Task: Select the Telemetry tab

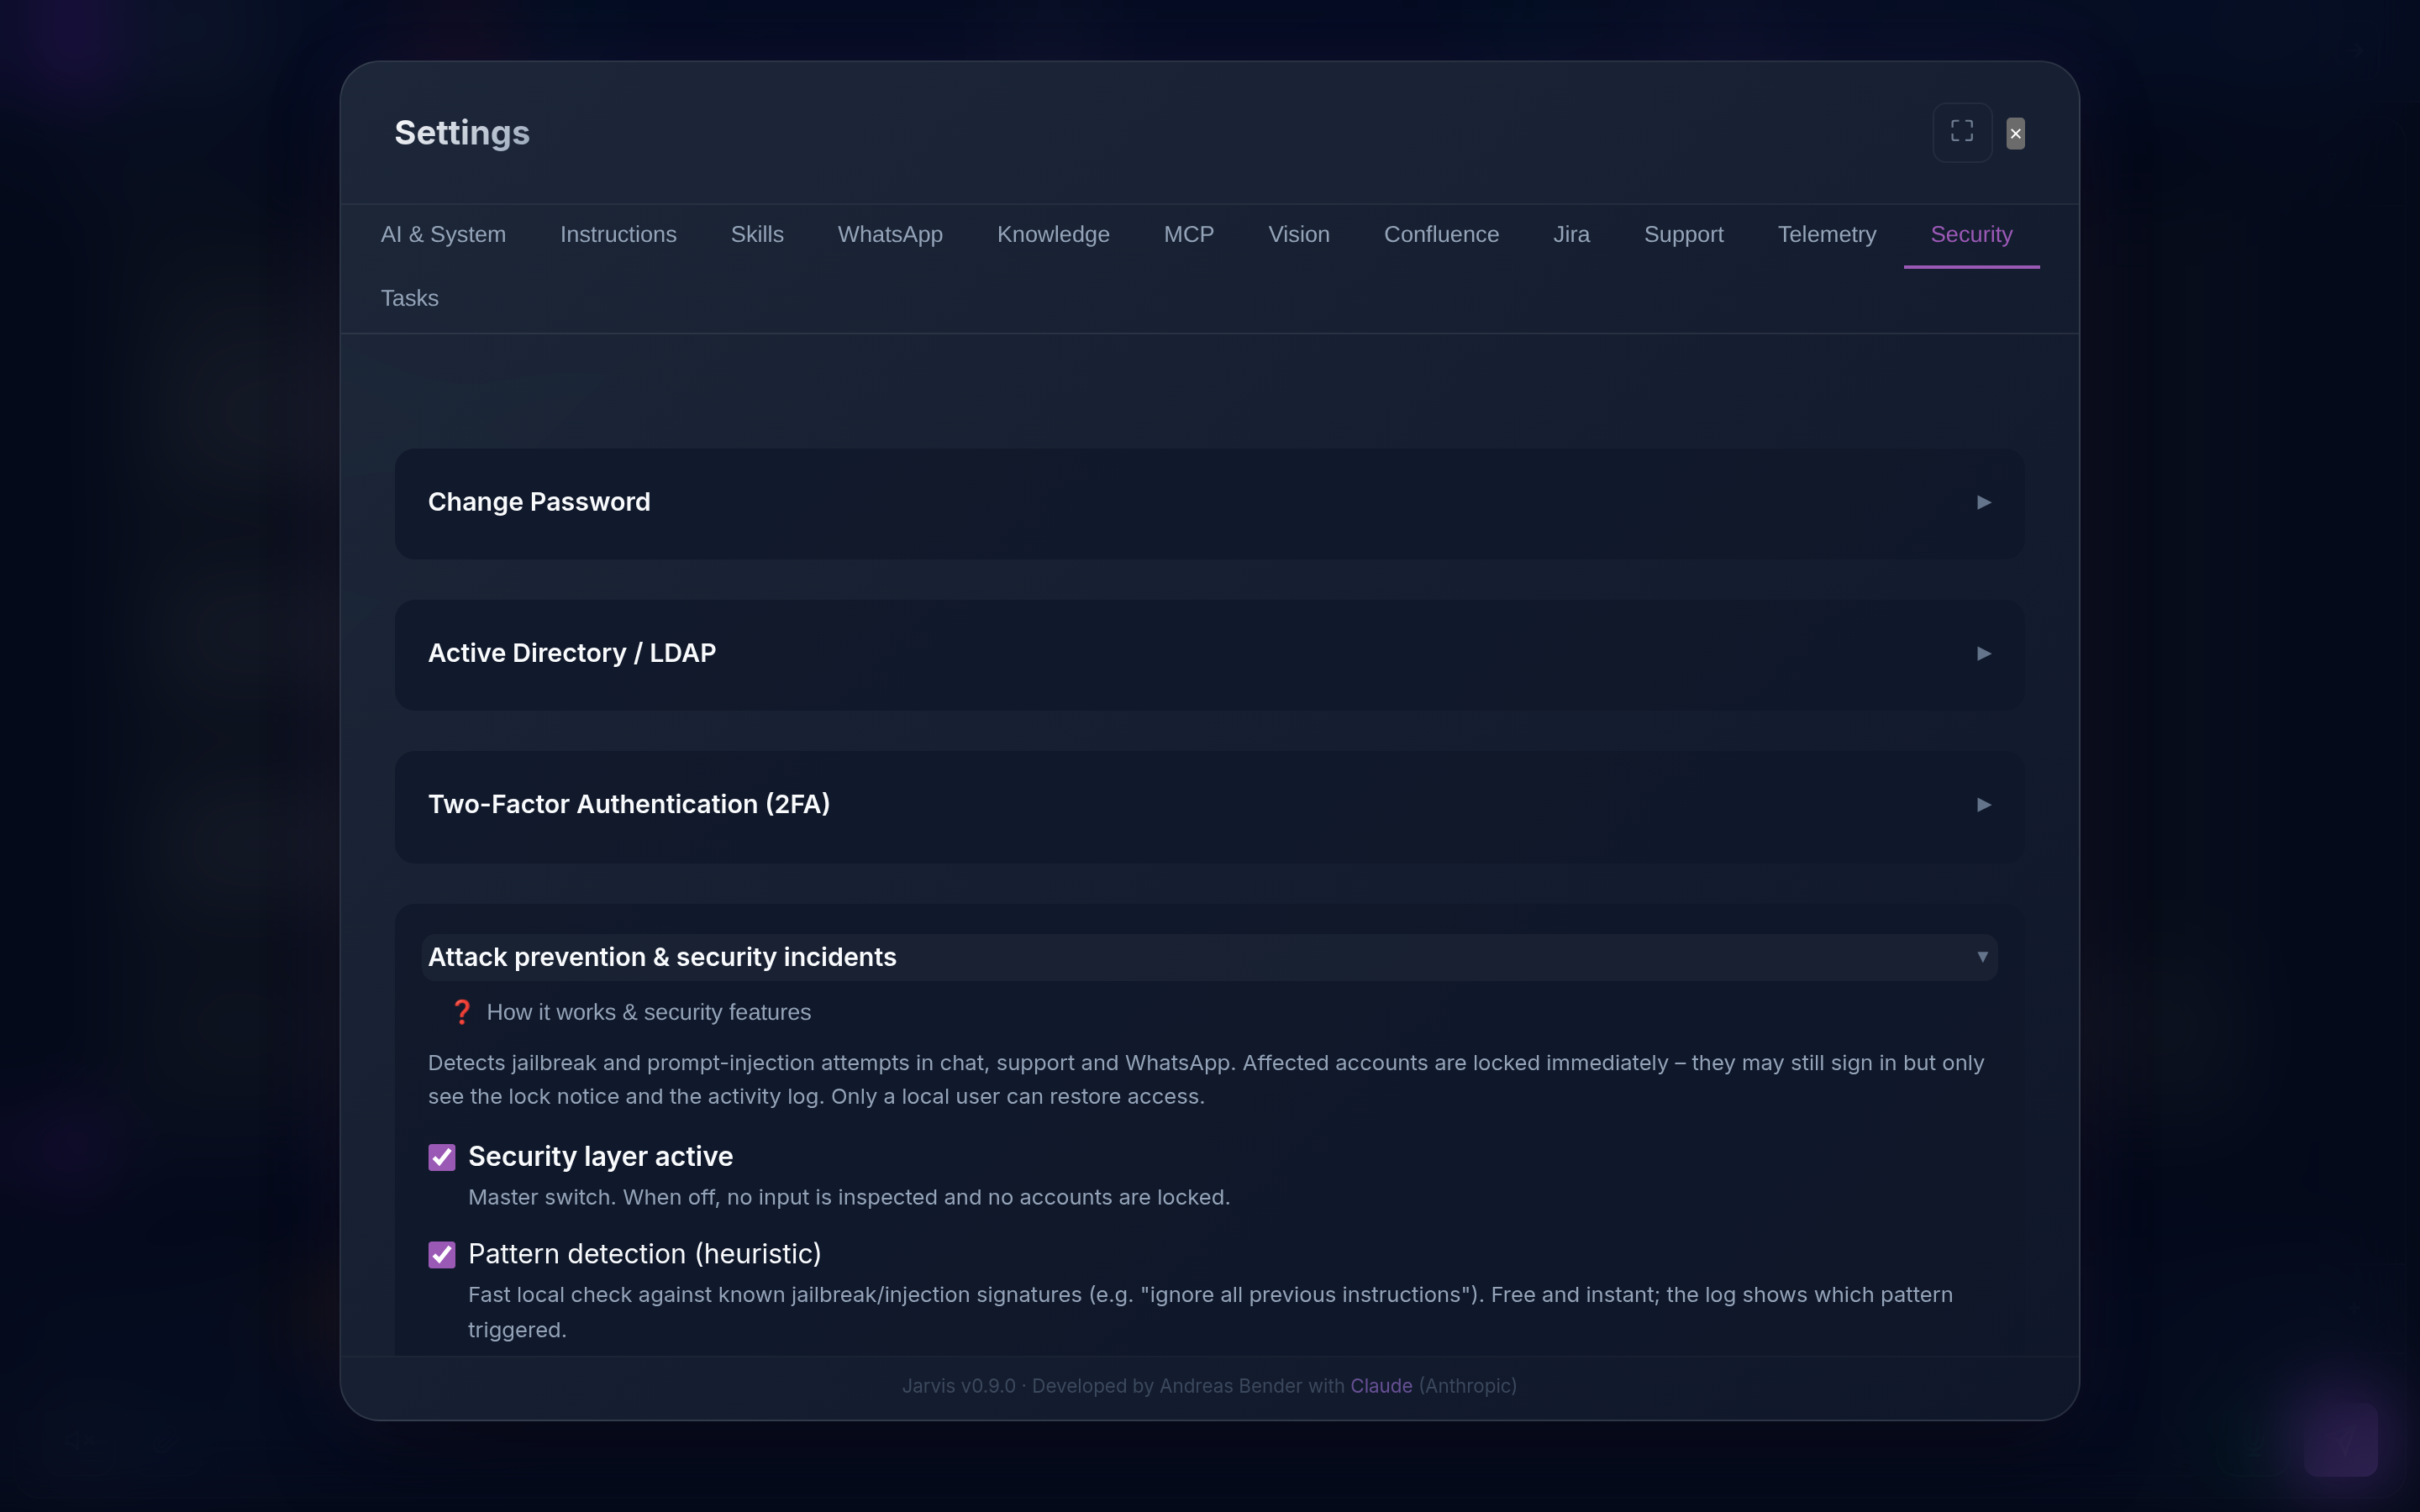Action: [1826, 234]
